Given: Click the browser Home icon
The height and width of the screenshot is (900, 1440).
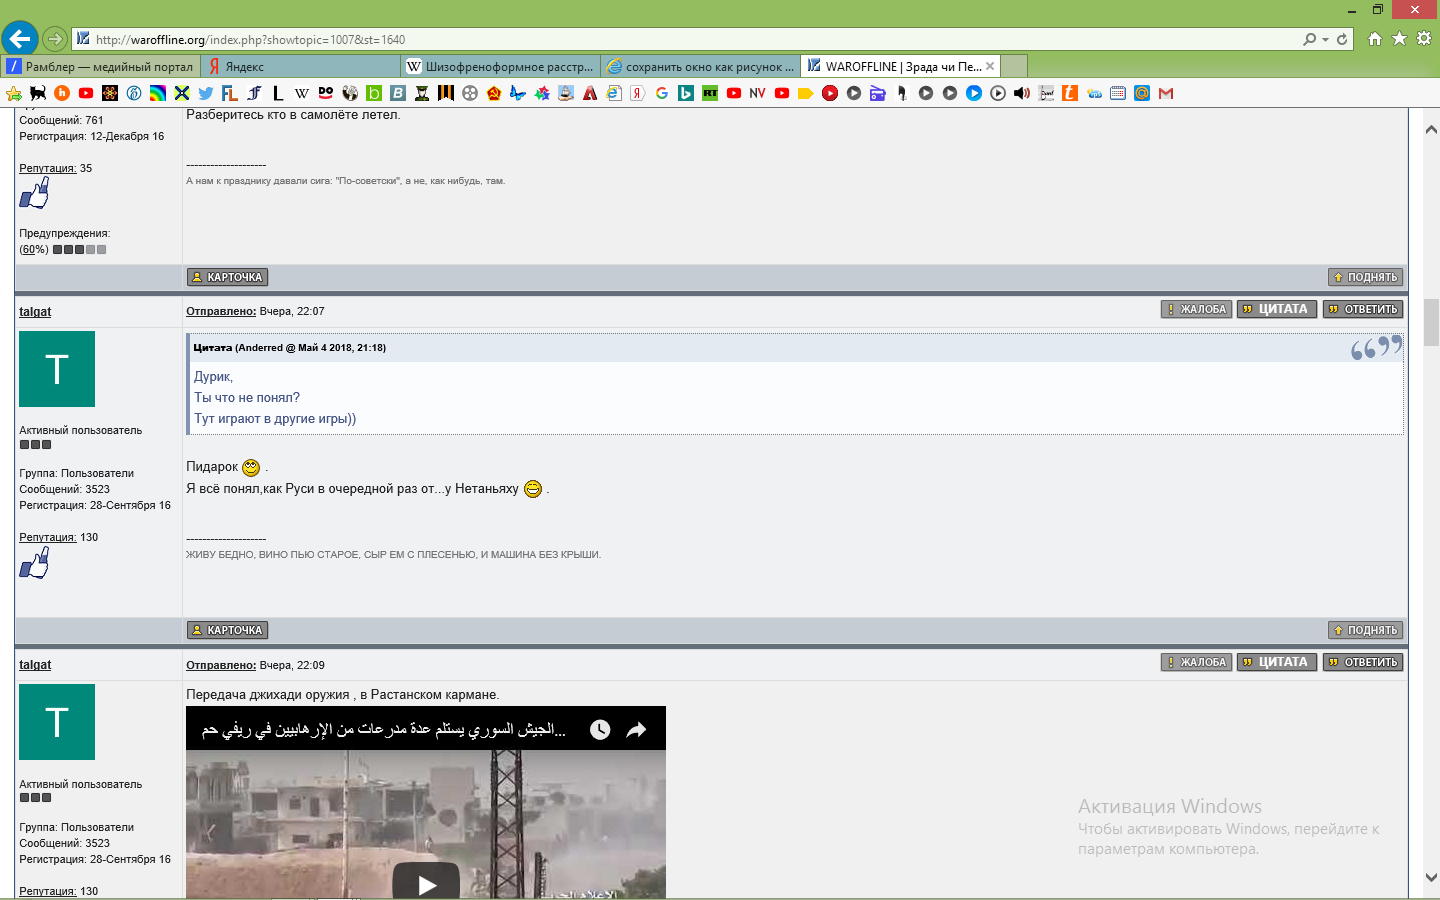Looking at the screenshot, I should point(1375,39).
